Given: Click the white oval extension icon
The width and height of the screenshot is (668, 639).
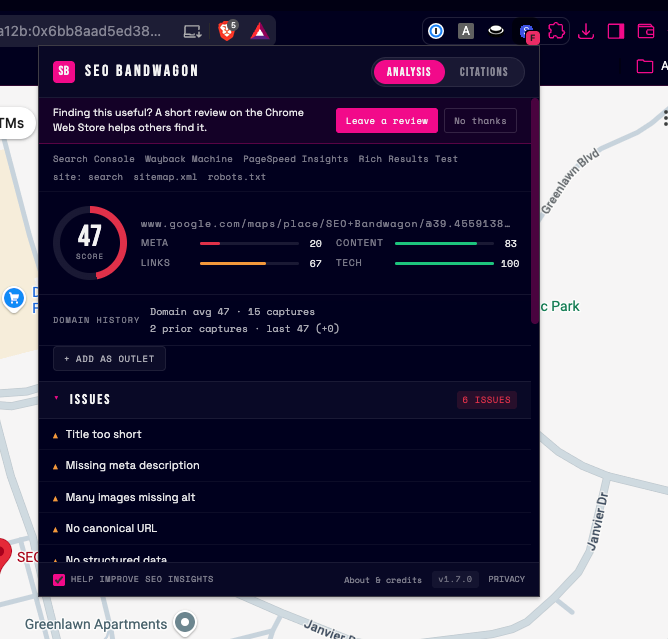Looking at the screenshot, I should pyautogui.click(x=495, y=31).
